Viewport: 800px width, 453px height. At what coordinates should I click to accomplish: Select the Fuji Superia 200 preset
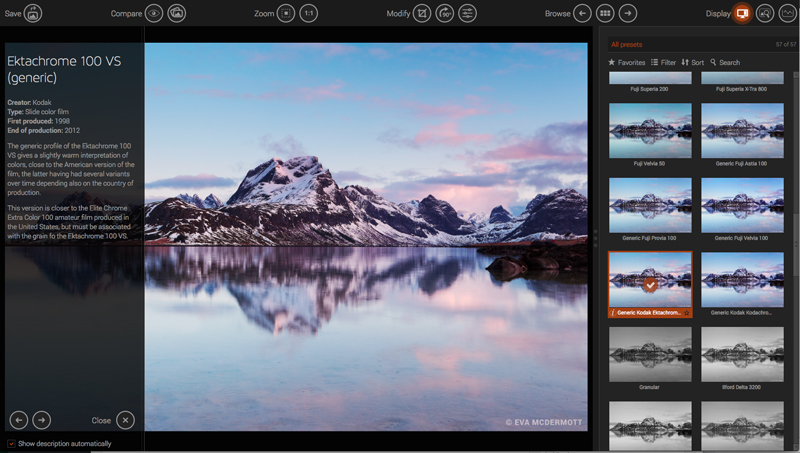[650, 78]
